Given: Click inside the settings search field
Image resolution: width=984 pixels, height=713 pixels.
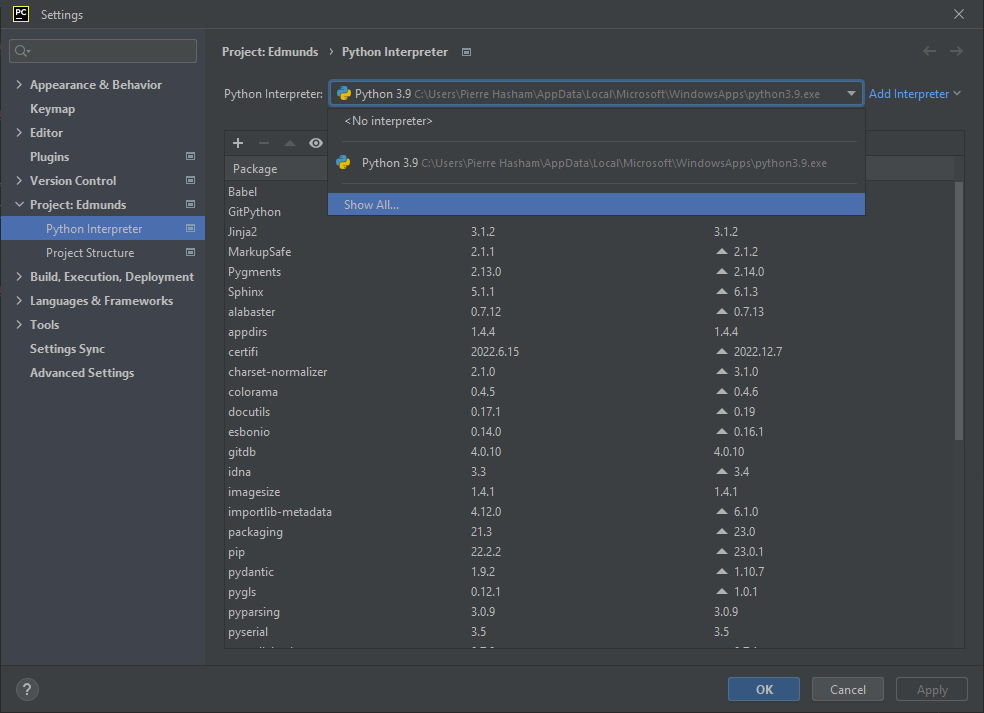Looking at the screenshot, I should click(x=103, y=51).
